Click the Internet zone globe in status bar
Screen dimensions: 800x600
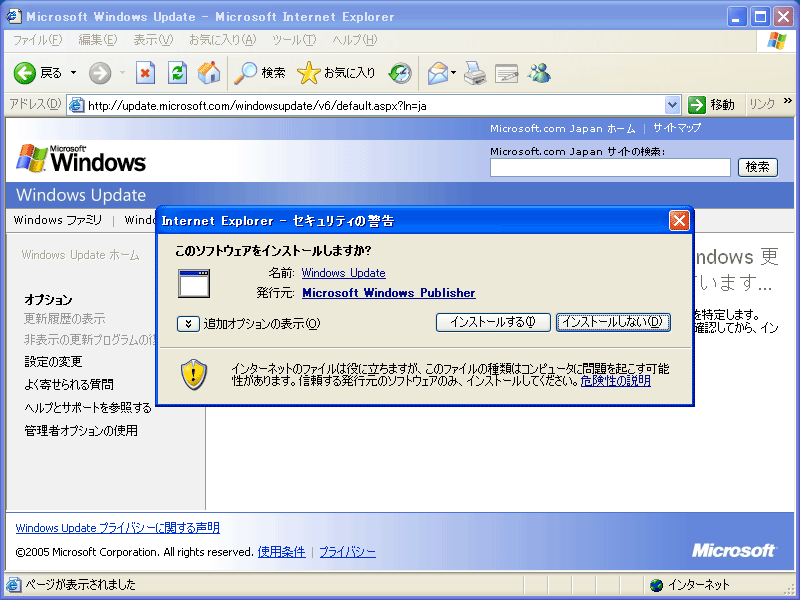pos(657,585)
